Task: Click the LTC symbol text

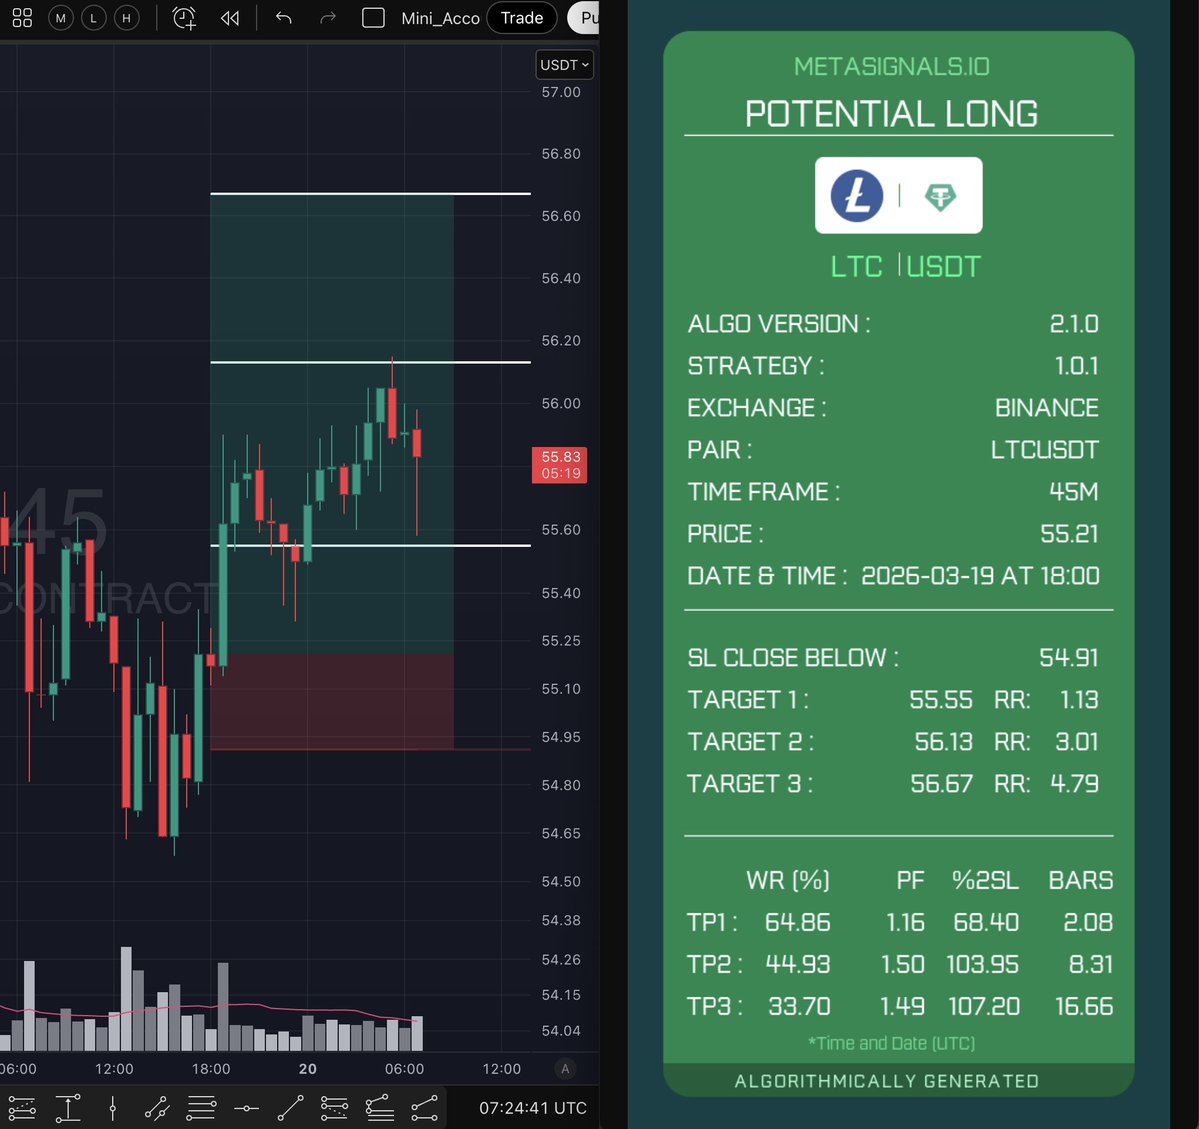Action: (856, 267)
